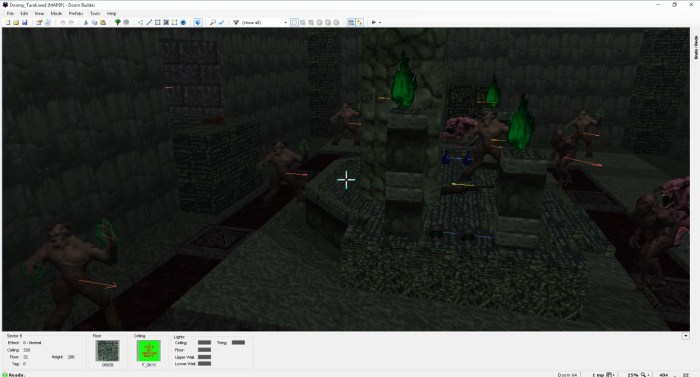Run map analysis checkmark icon
Screen dimensions: 700x377
coord(221,22)
